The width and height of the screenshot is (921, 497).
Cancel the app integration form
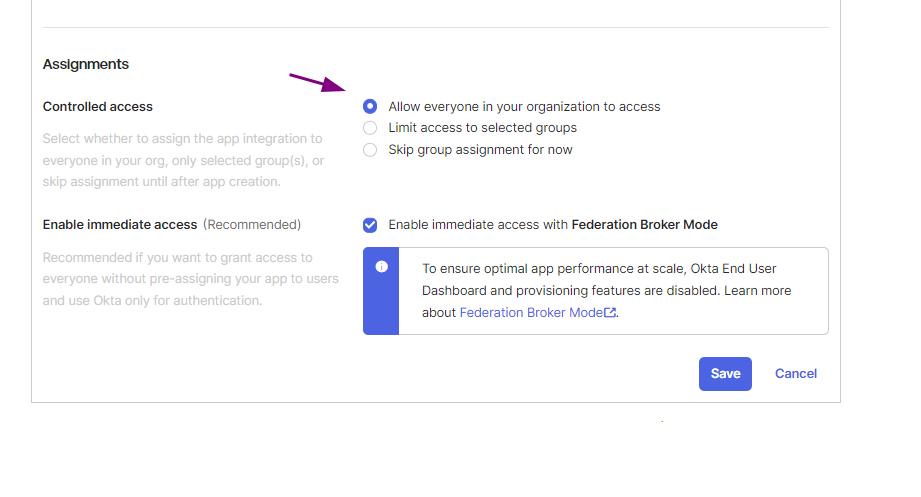796,374
